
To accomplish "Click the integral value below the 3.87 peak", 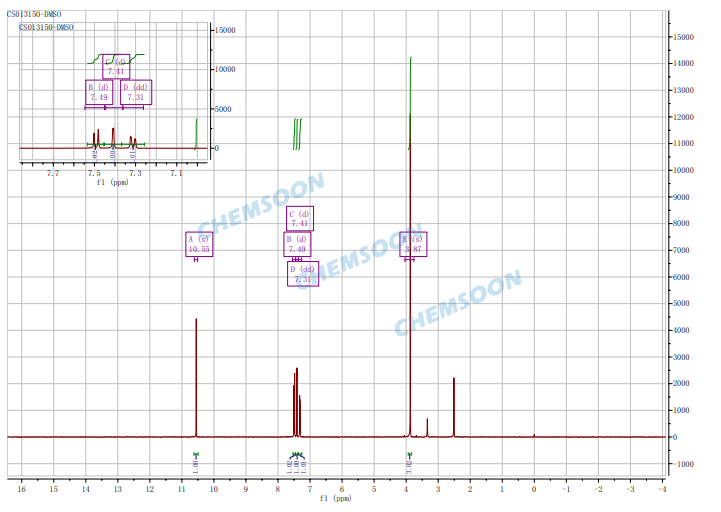I will point(410,465).
